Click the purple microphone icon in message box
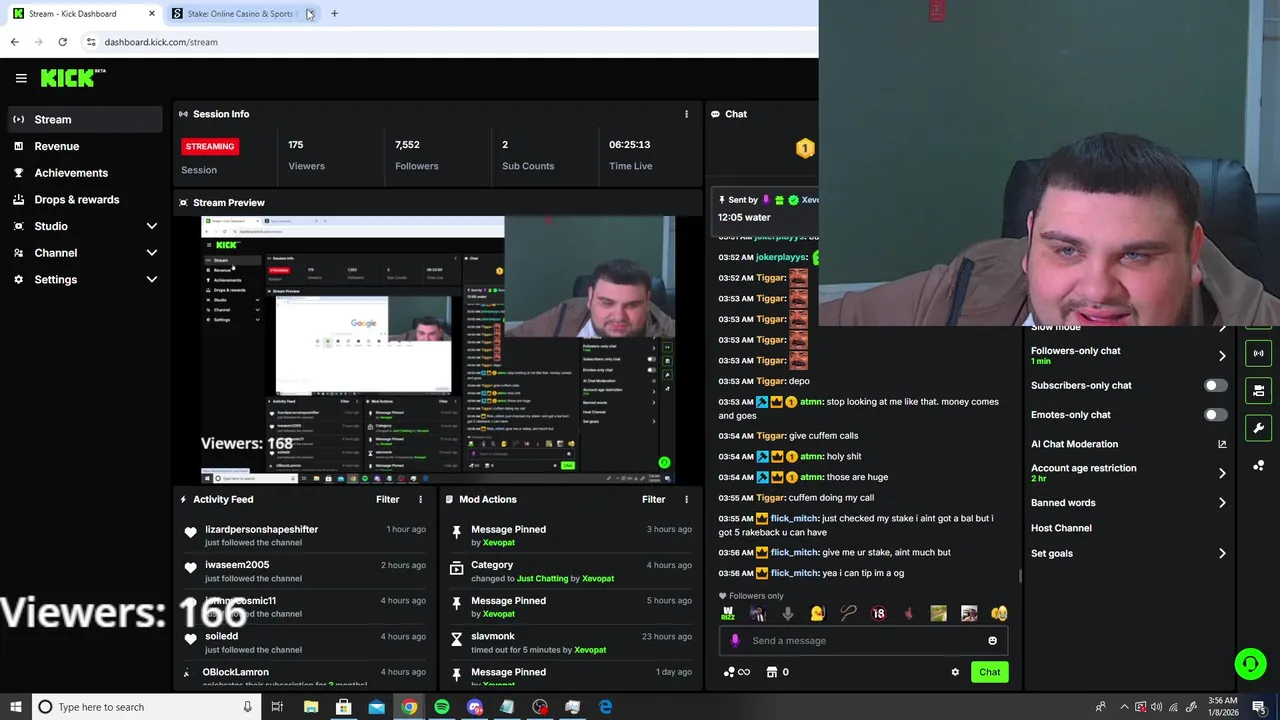The width and height of the screenshot is (1280, 720). [735, 641]
